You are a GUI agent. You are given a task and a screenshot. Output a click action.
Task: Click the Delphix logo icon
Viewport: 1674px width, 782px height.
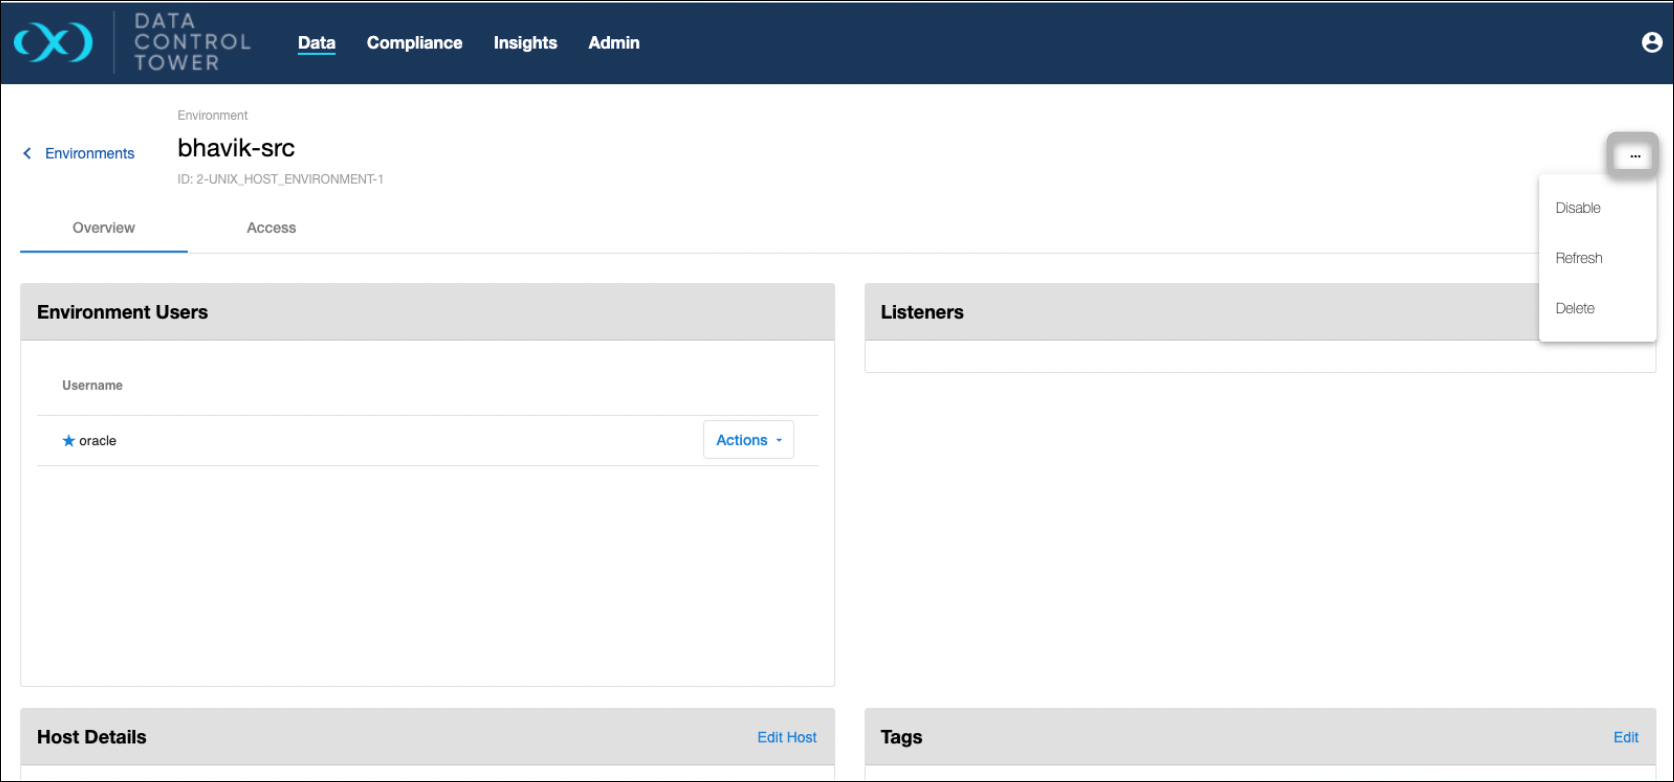(54, 42)
